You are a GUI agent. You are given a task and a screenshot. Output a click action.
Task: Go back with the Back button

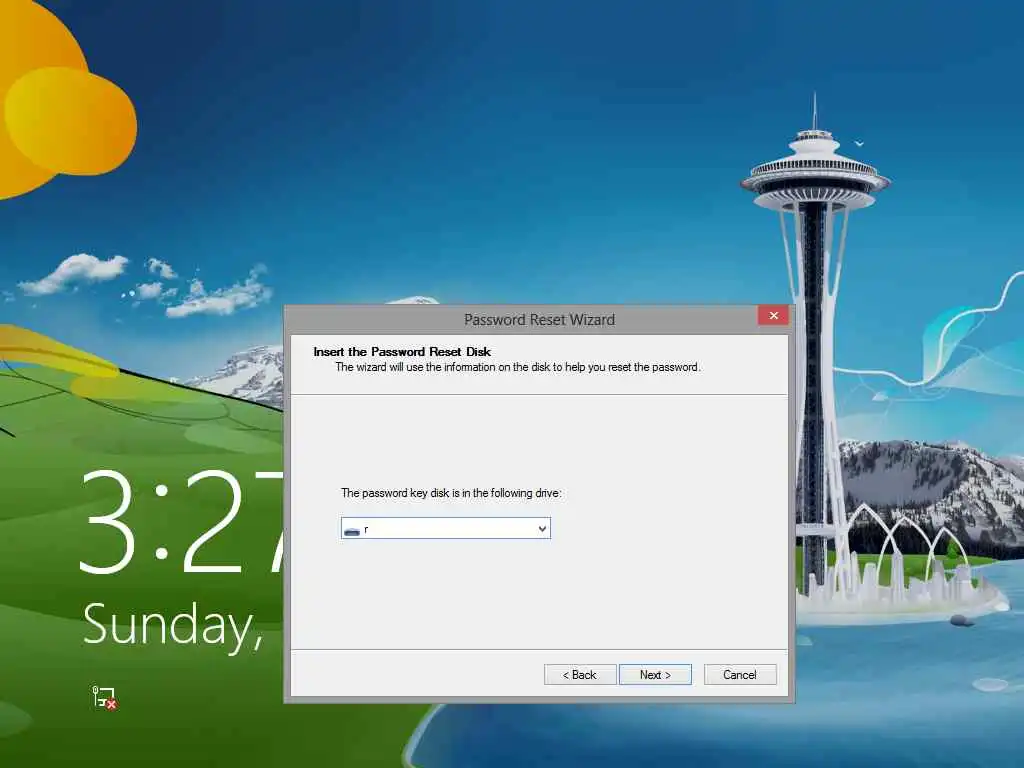tap(580, 675)
